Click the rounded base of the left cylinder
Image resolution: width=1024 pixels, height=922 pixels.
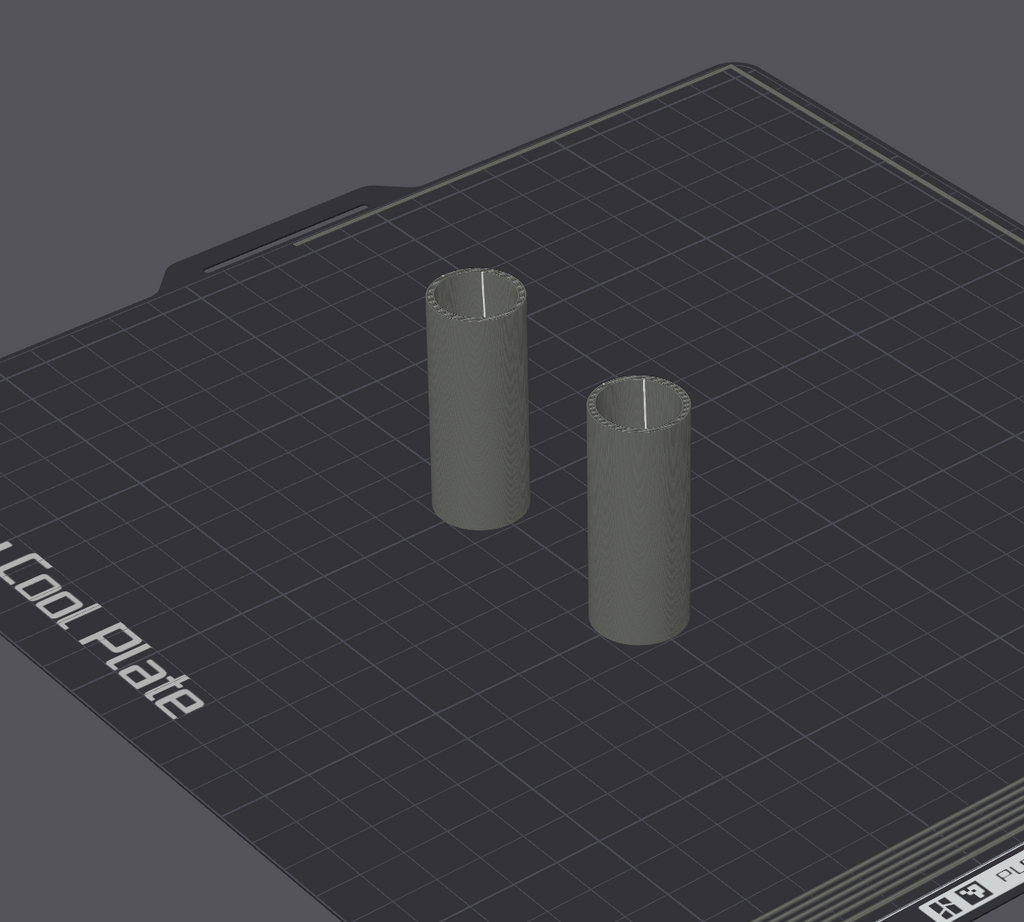(x=481, y=519)
